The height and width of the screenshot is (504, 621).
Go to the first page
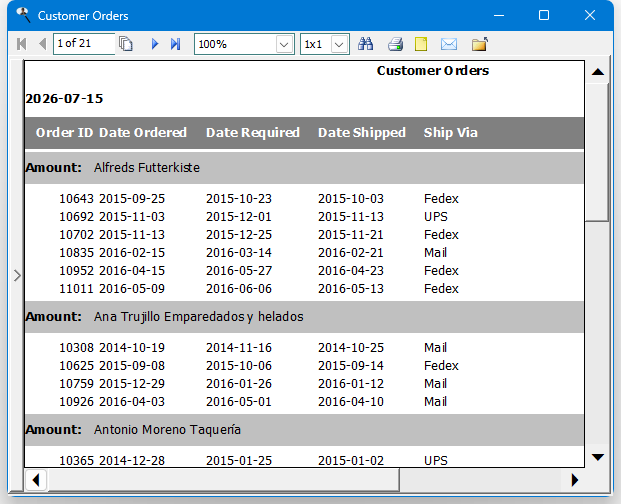coord(21,44)
